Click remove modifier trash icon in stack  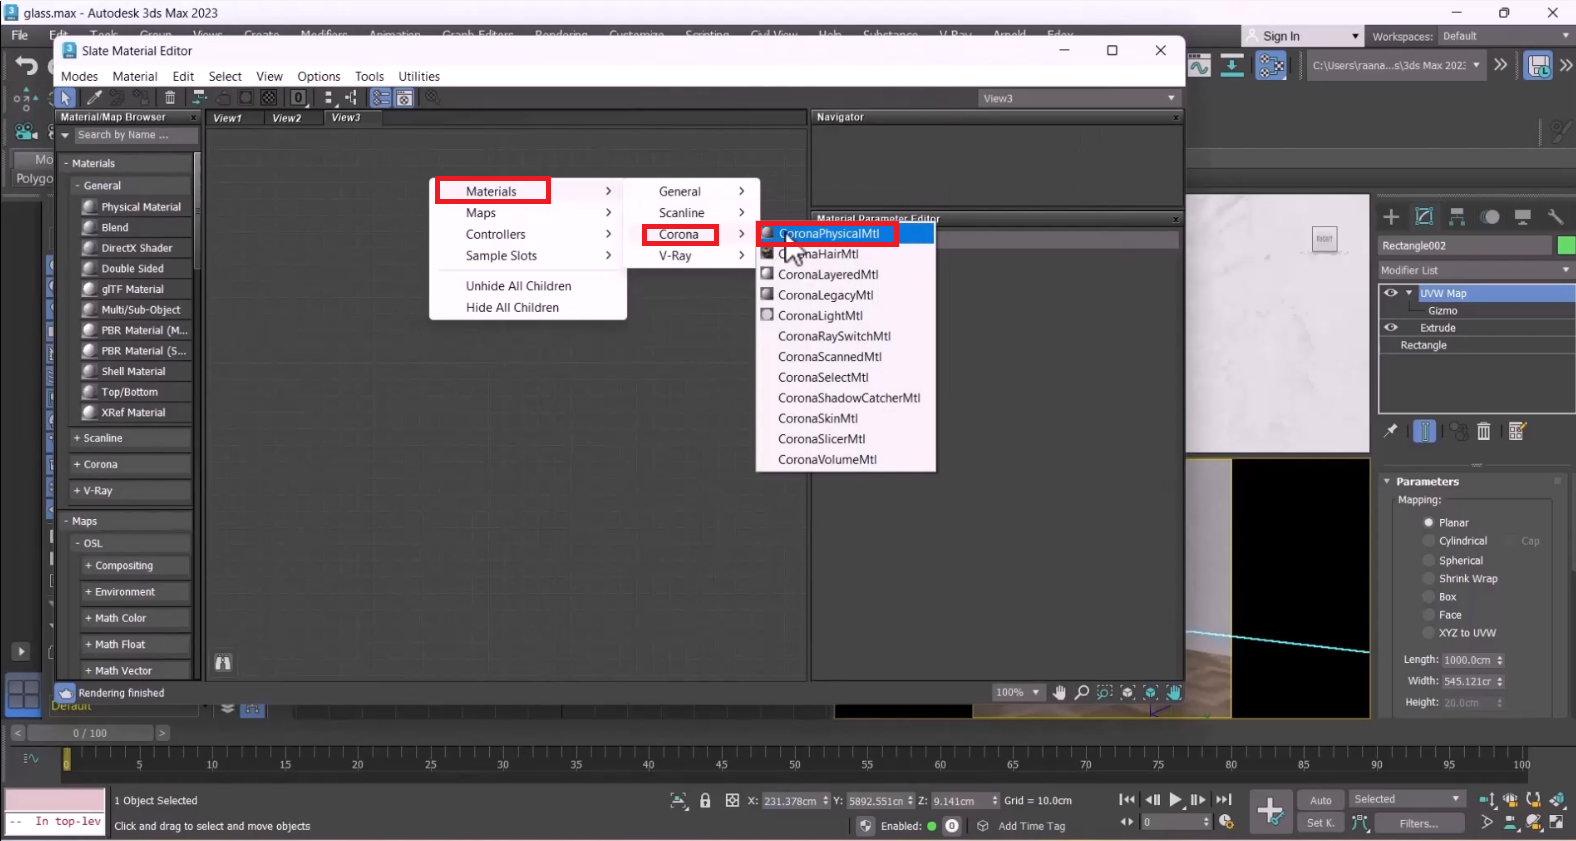click(x=1484, y=431)
